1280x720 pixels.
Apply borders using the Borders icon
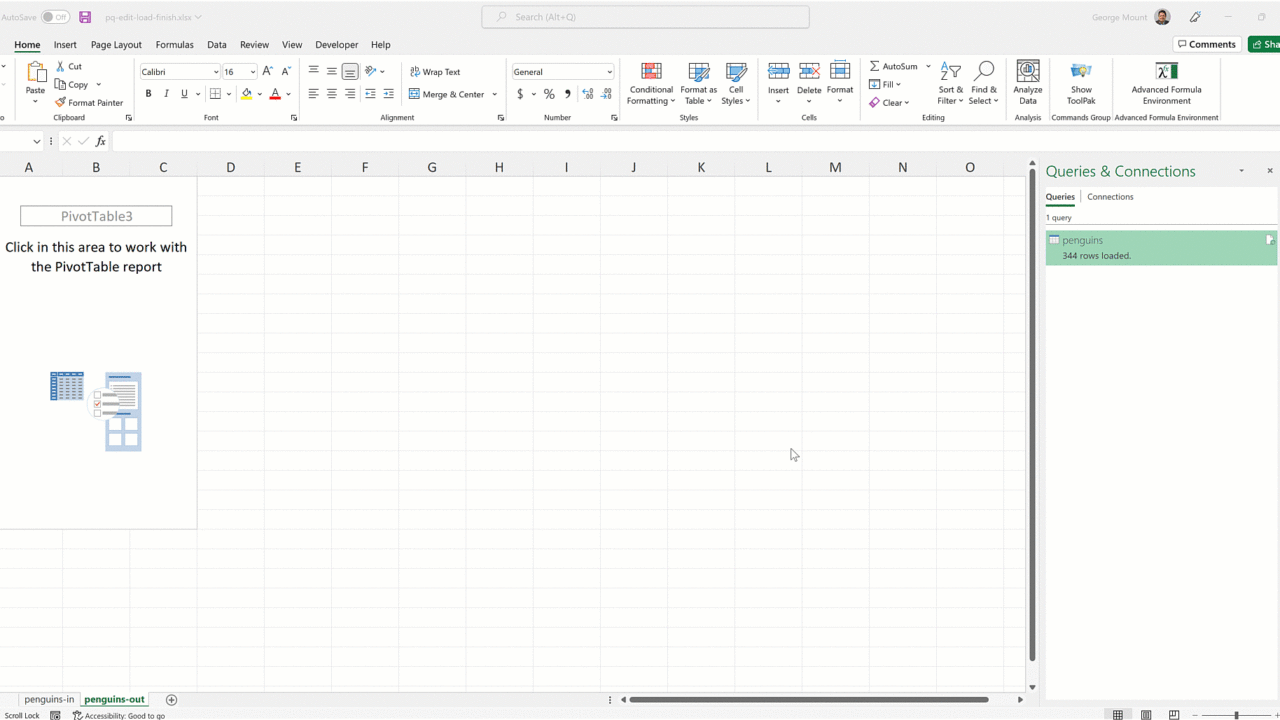click(x=215, y=94)
